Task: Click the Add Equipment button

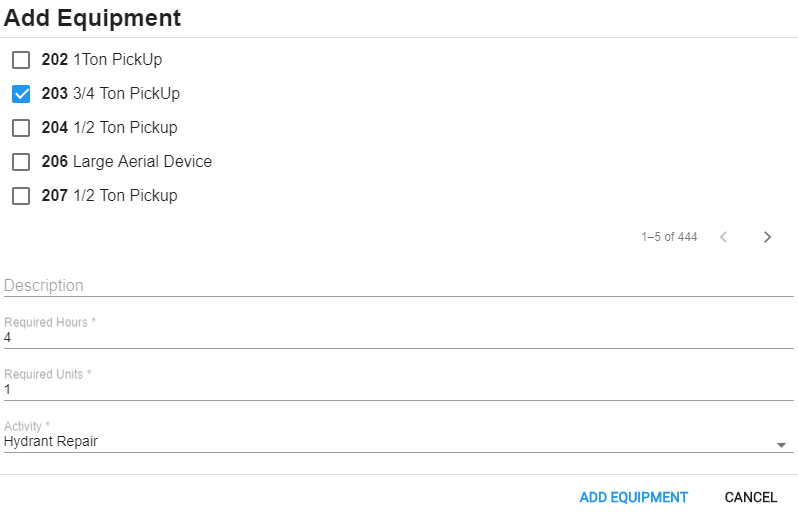Action: (633, 497)
